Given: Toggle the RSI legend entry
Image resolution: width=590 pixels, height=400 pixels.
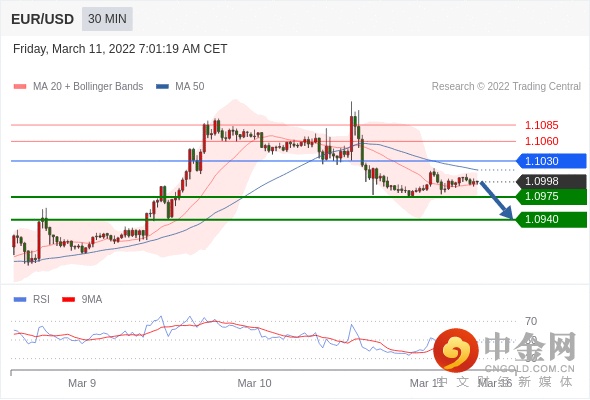Looking at the screenshot, I should click(x=32, y=300).
